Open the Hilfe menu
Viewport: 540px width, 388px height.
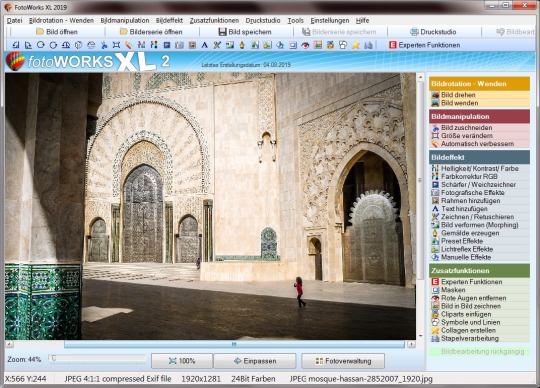[362, 21]
